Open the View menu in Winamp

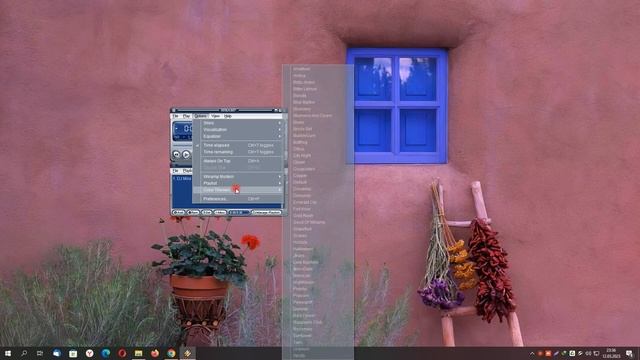coord(215,116)
